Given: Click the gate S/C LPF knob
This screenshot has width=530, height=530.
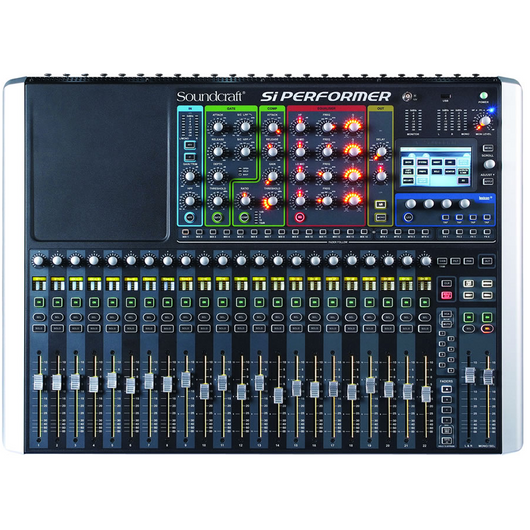Looking at the screenshot, I should coord(245,127).
